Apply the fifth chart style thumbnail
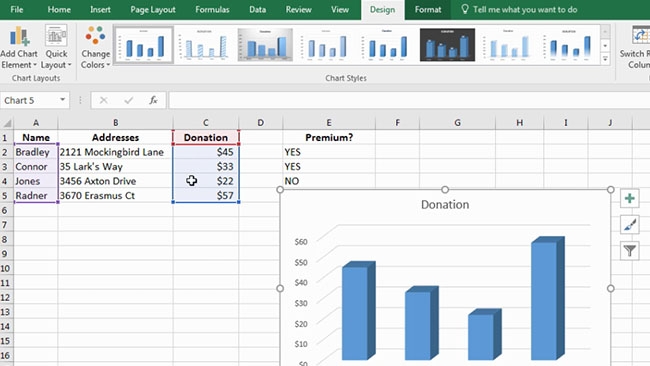Image resolution: width=650 pixels, height=366 pixels. pos(386,45)
